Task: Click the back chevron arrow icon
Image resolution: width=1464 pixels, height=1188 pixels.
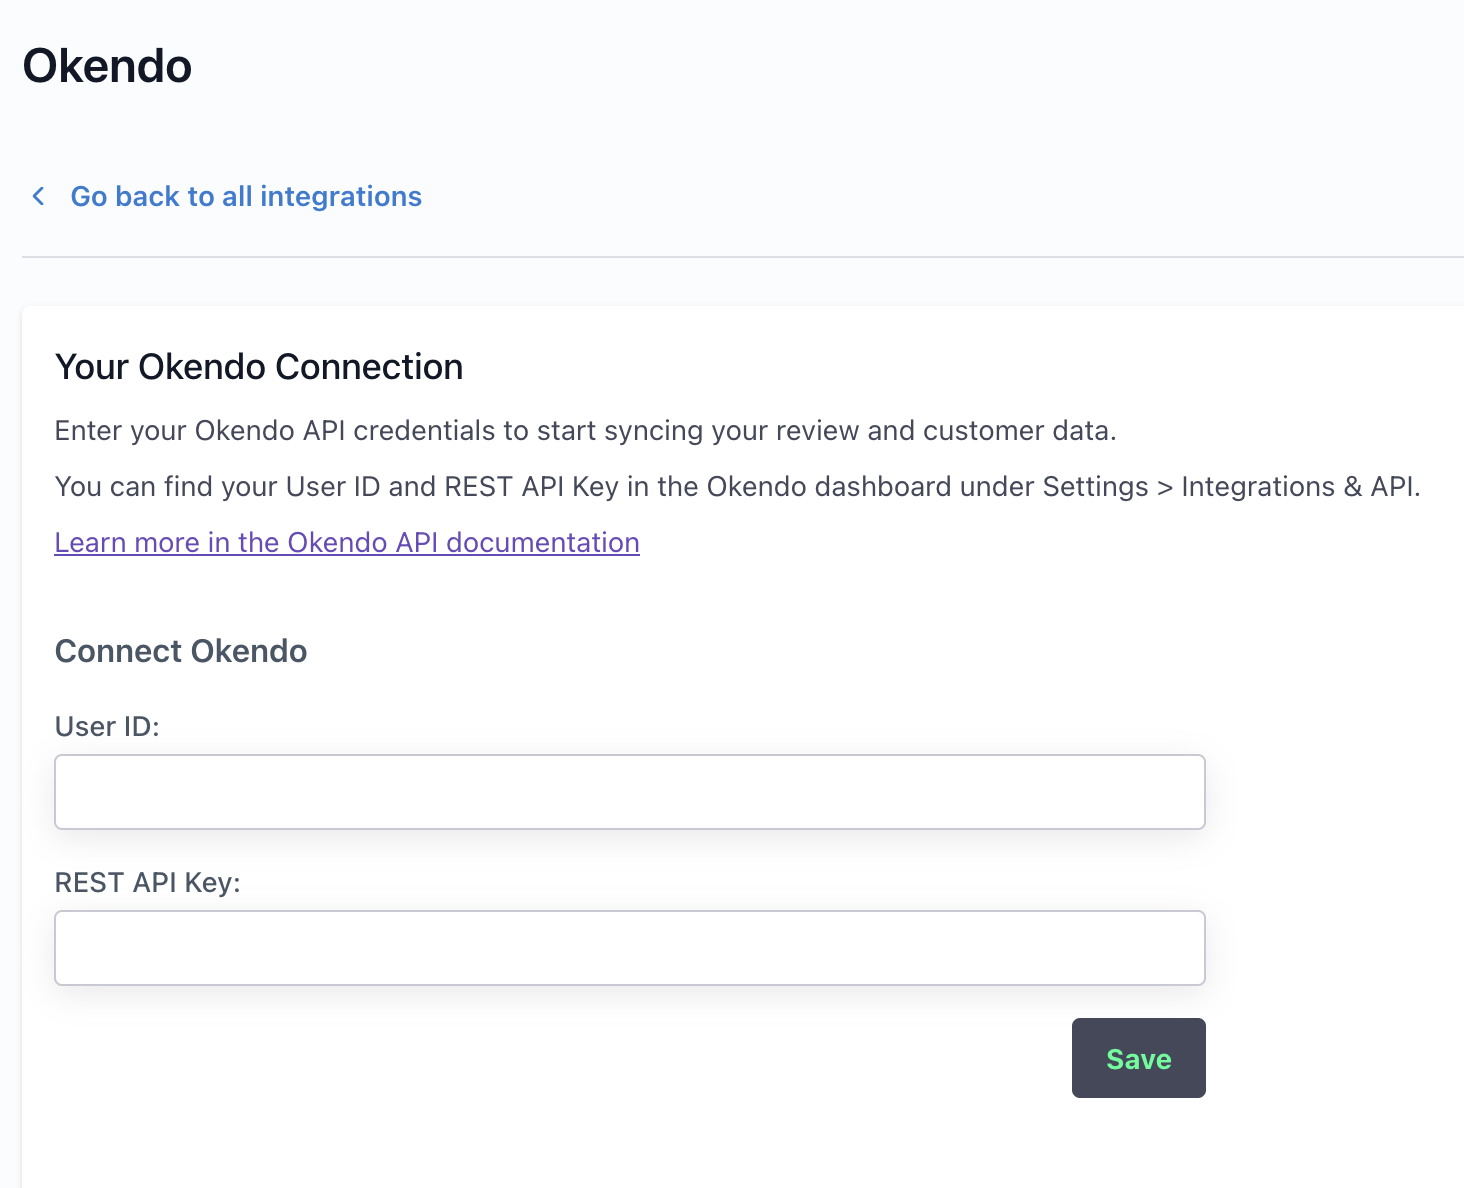Action: pos(38,196)
